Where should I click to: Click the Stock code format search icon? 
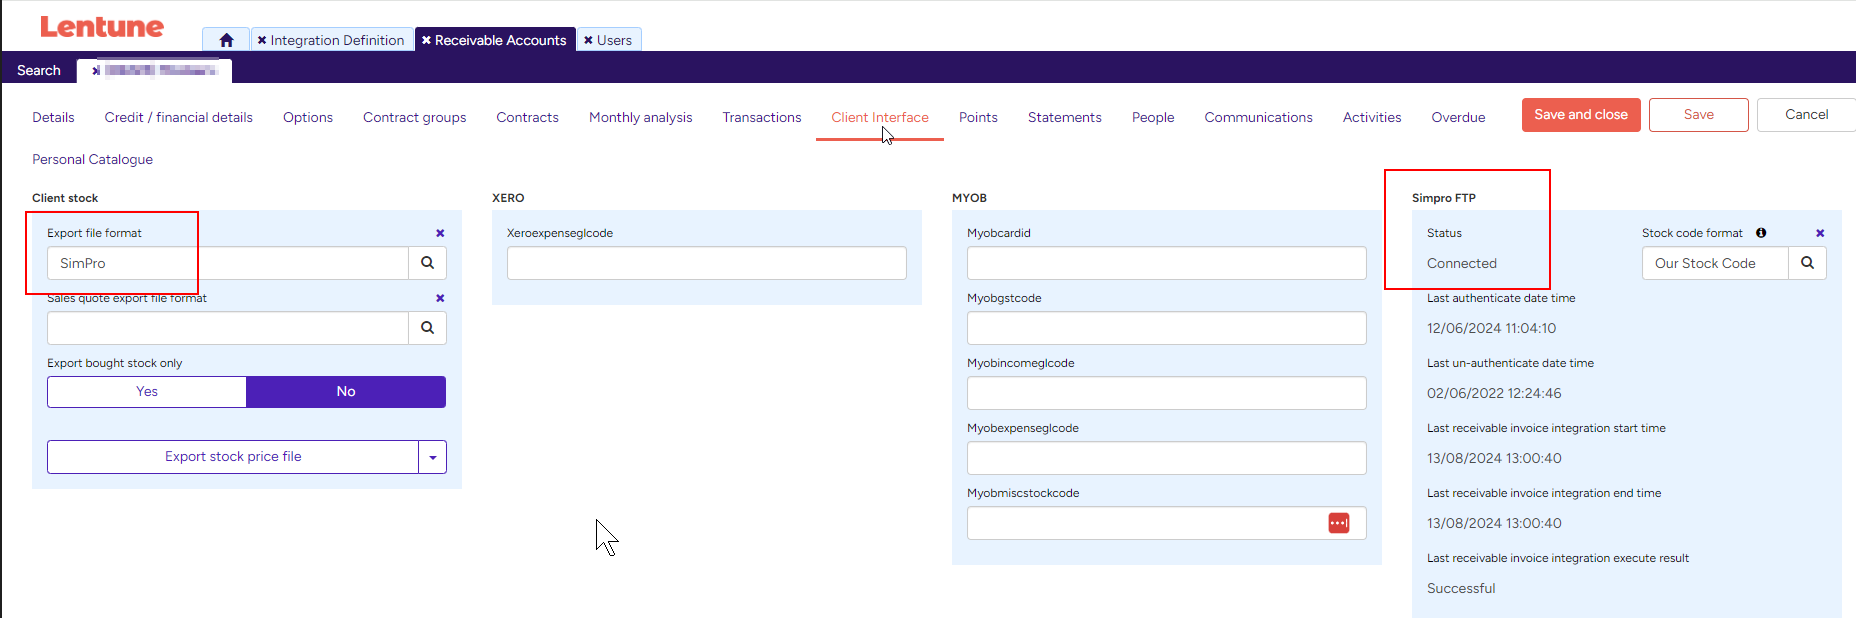1807,263
